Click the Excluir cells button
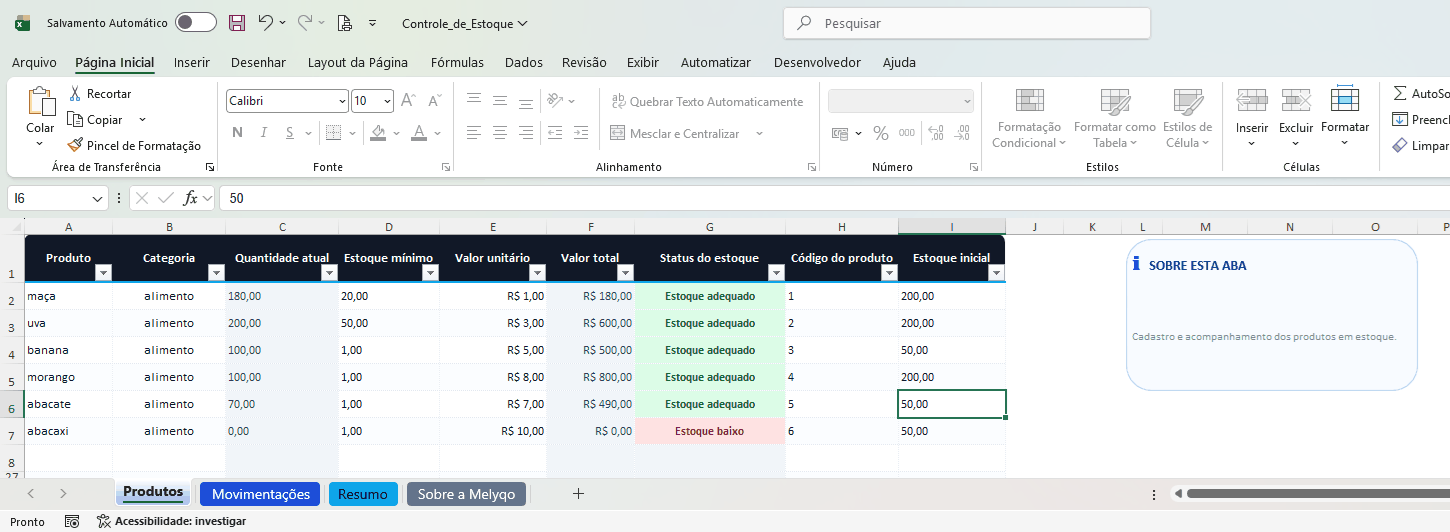Image resolution: width=1450 pixels, height=532 pixels. [x=1296, y=118]
